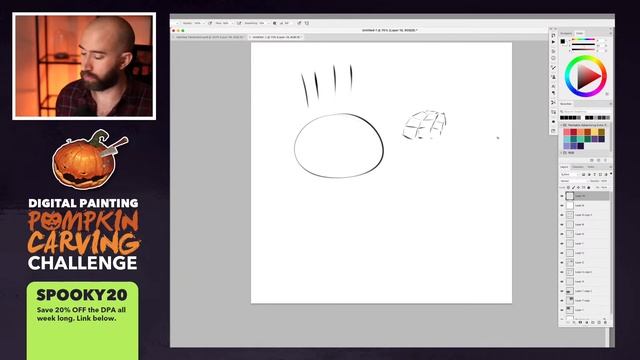This screenshot has height=360, width=640.
Task: Click the rainbow hue slider bar
Action: click(x=583, y=40)
